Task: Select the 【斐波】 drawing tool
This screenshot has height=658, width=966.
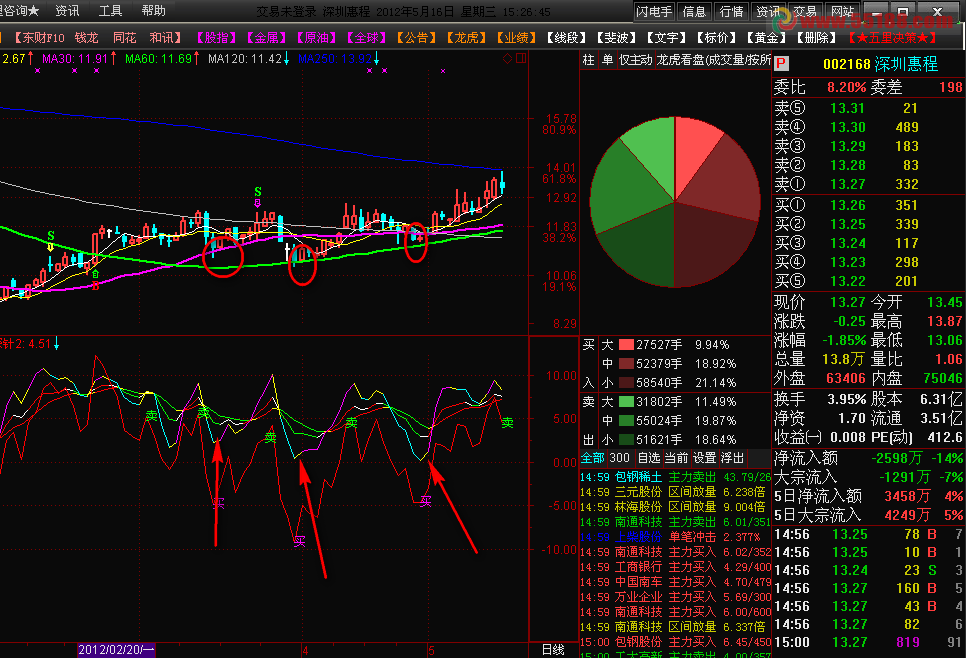Action: click(616, 38)
